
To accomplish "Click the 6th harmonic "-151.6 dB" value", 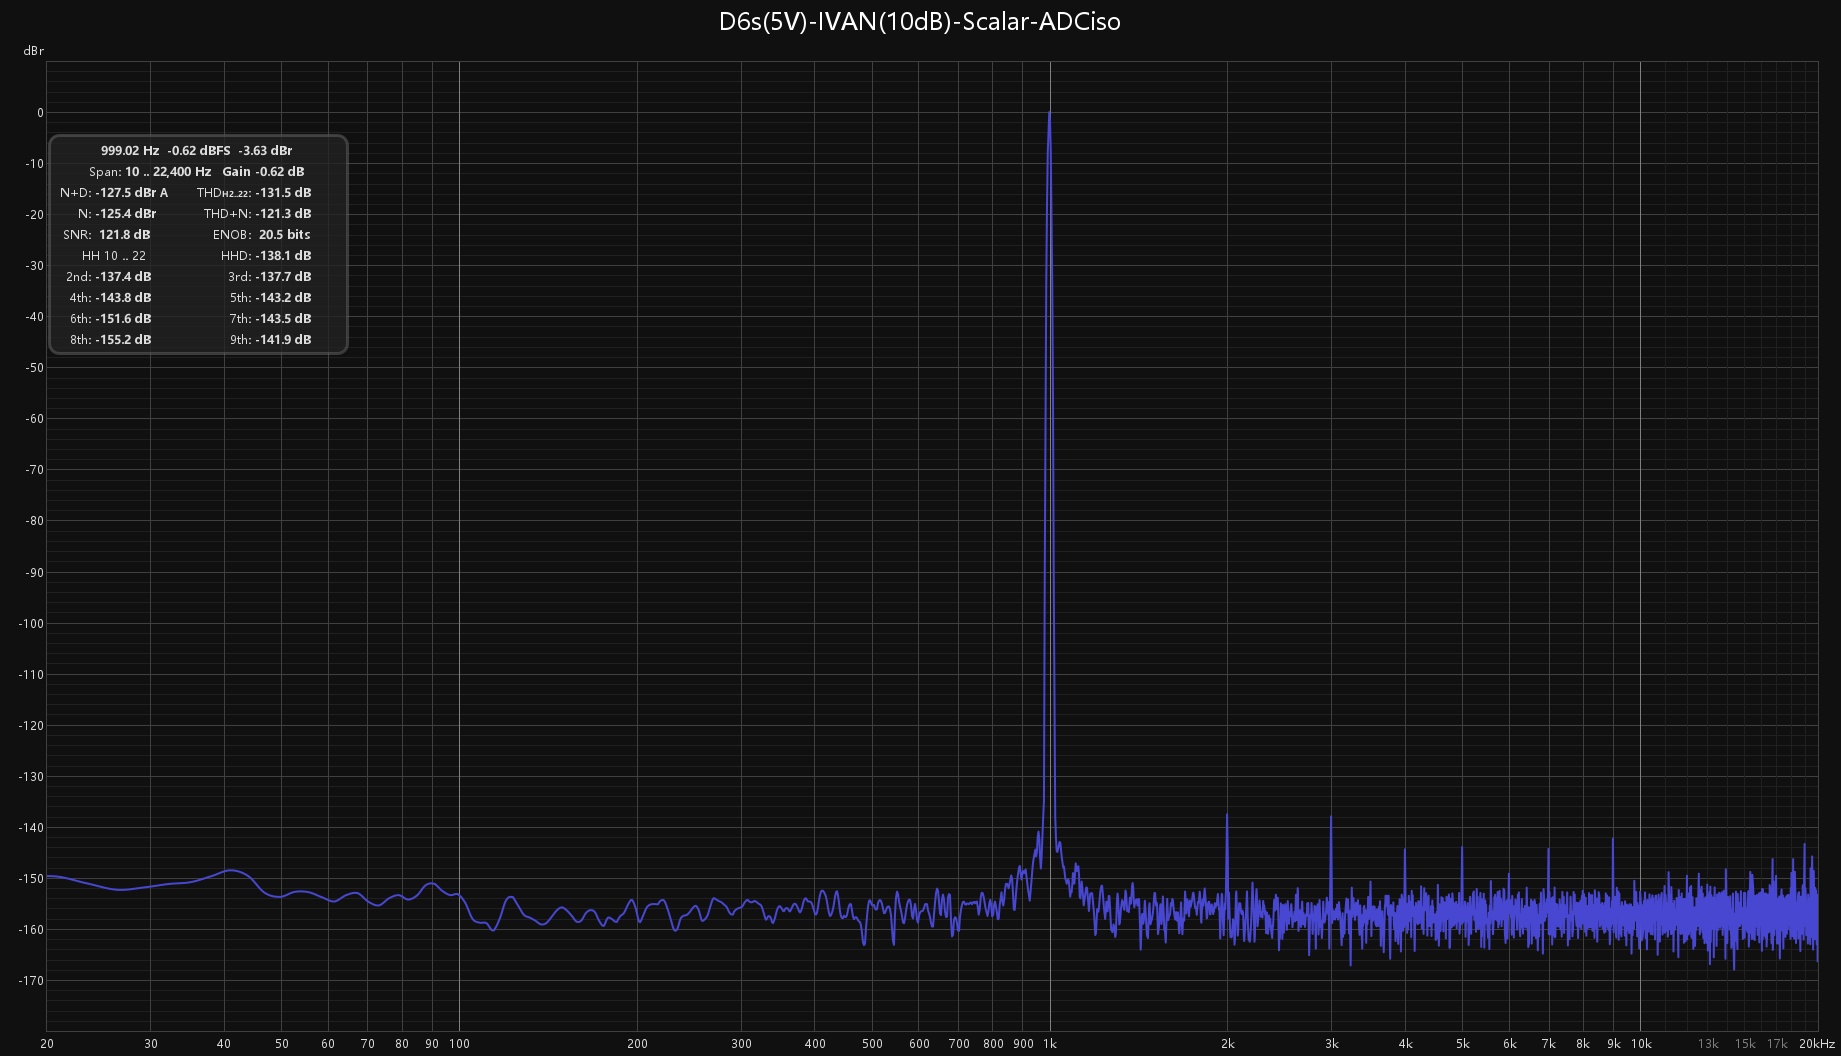I will [123, 318].
